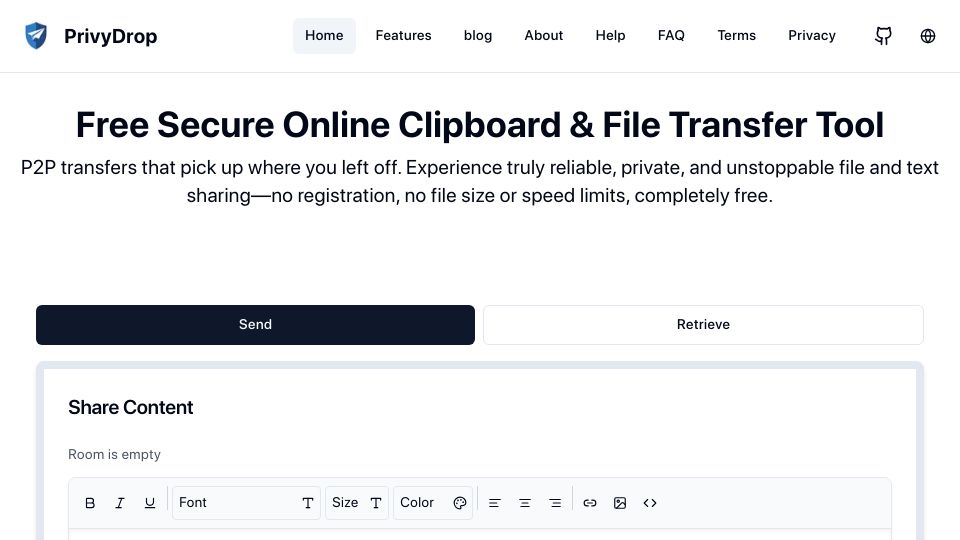The image size is (960, 540).
Task: Toggle bold formatting in editor
Action: 90,503
